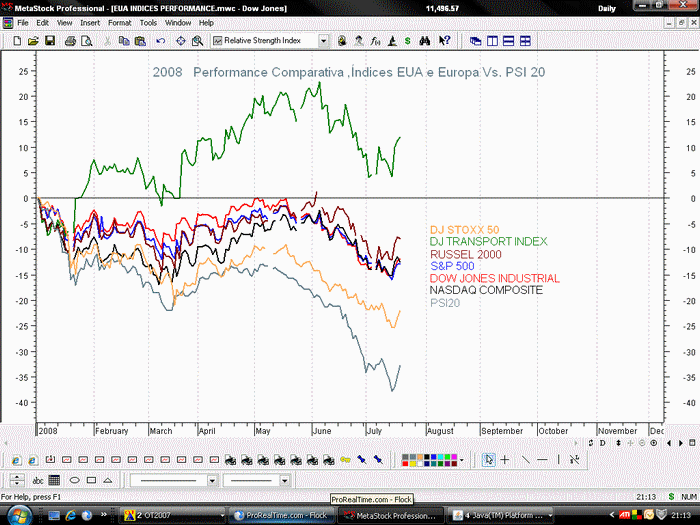Click the grid table icon beside abc
The image size is (700, 525).
(54, 481)
